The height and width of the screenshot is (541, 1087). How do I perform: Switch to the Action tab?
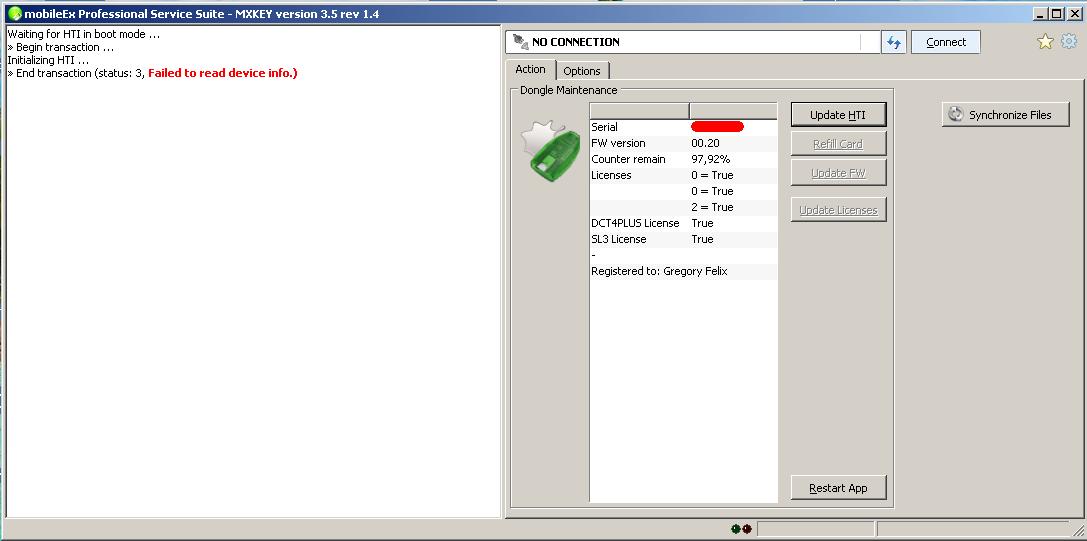pos(530,69)
